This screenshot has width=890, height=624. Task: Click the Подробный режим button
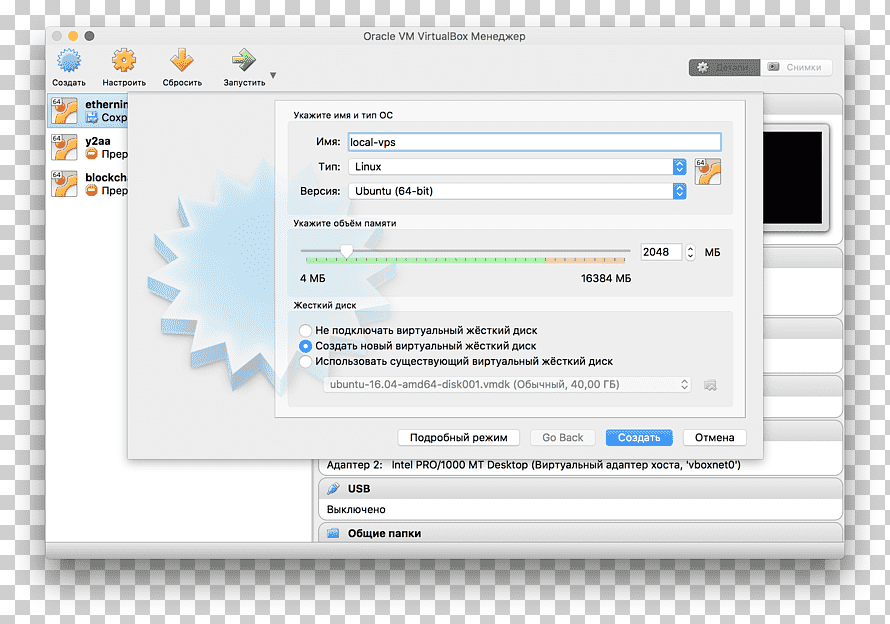[458, 438]
